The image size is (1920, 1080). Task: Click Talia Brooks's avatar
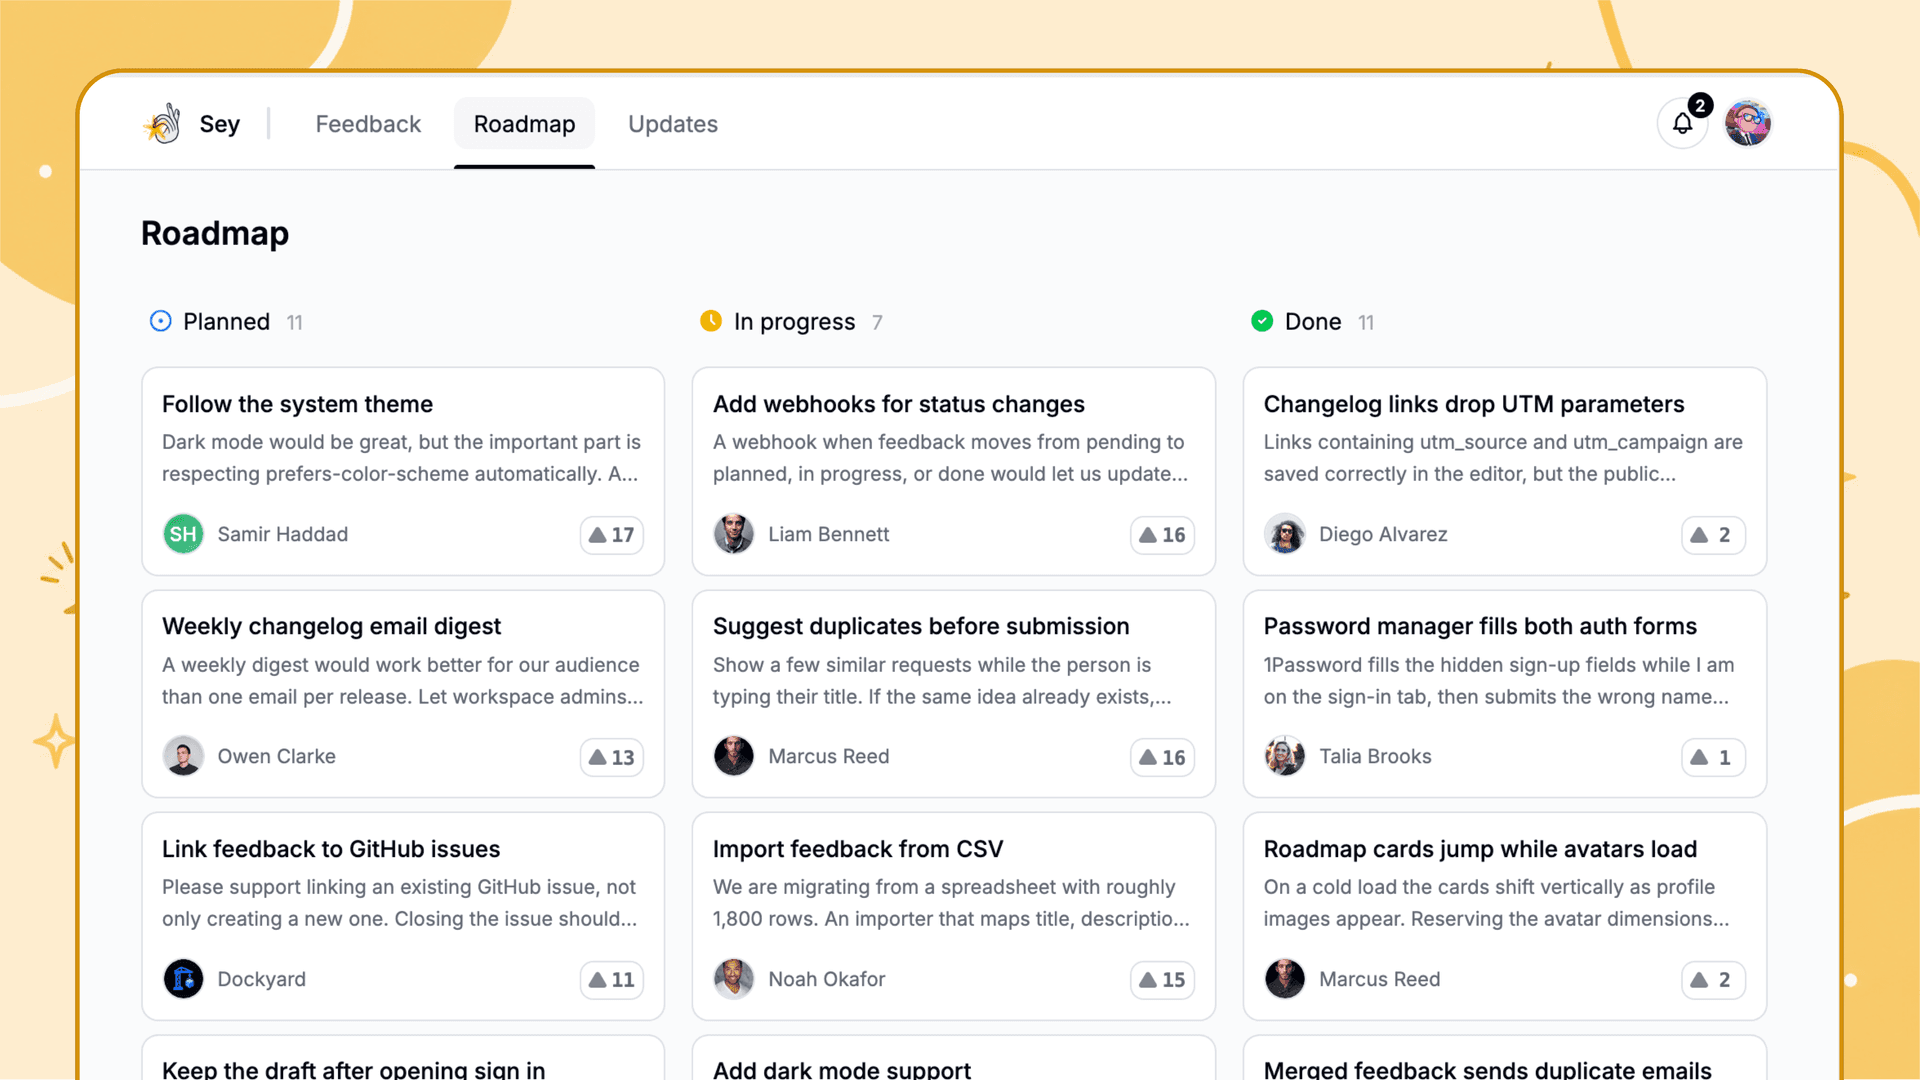pos(1285,756)
